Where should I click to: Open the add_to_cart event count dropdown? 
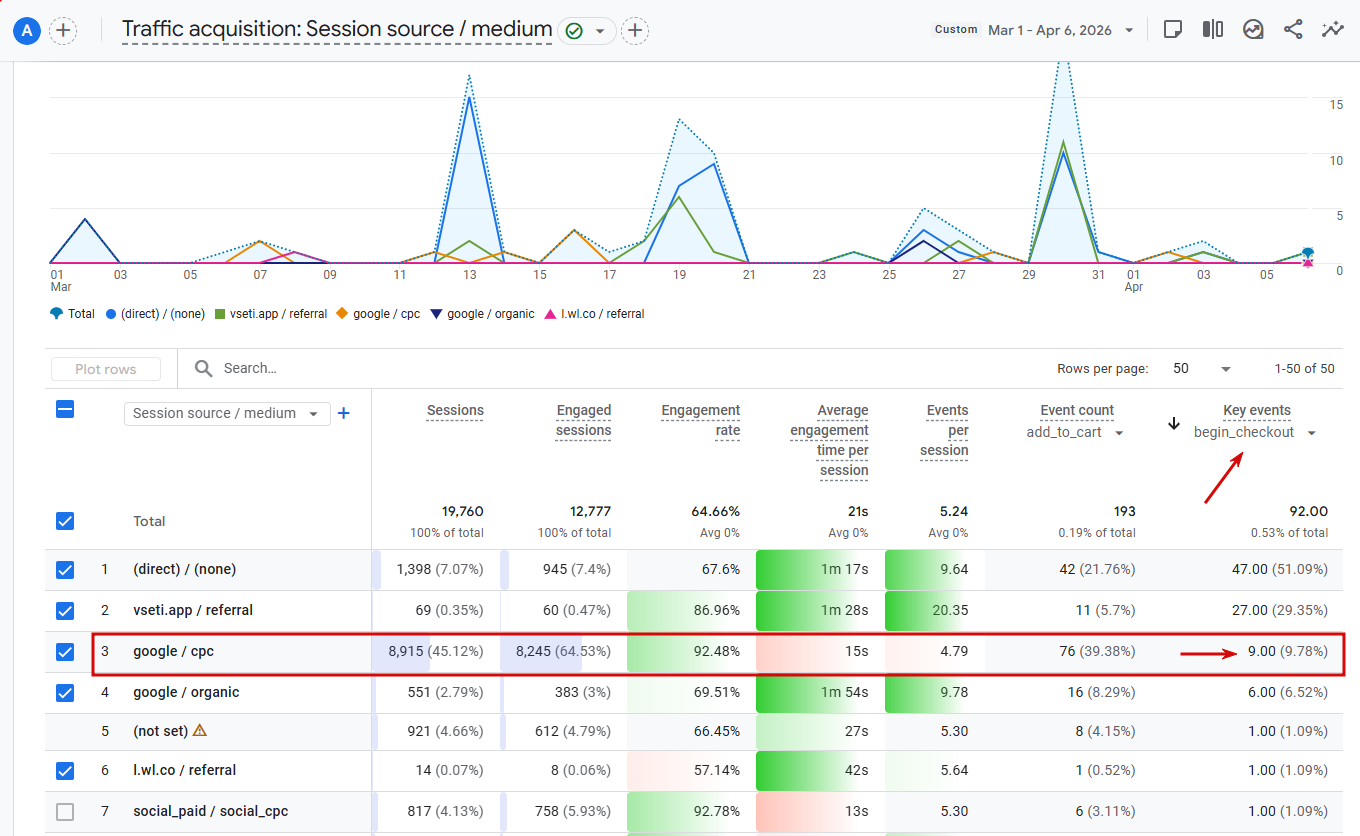pos(1075,433)
